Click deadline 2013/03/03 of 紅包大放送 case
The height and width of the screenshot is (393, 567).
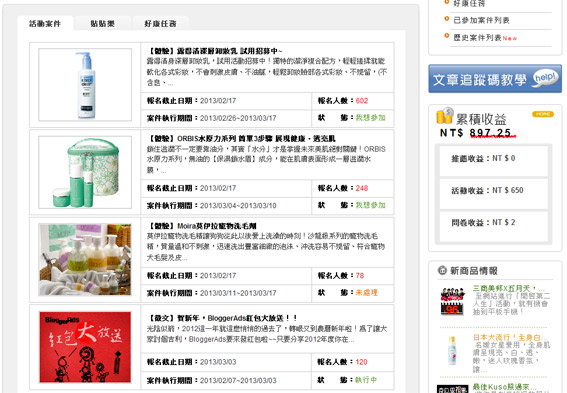(218, 362)
